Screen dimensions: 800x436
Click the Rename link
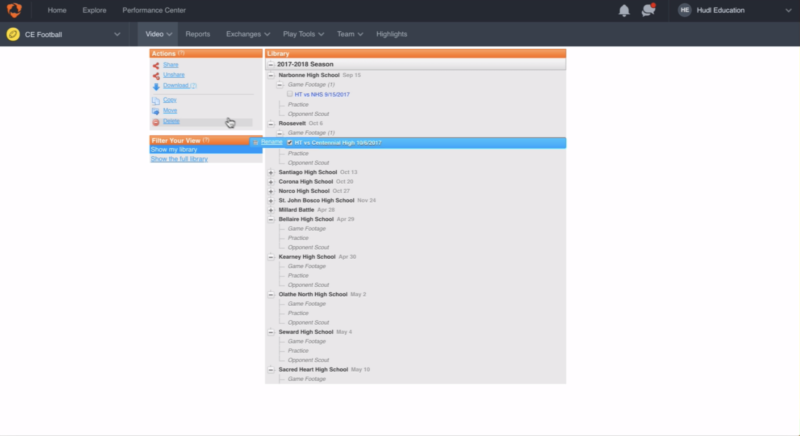click(x=272, y=142)
